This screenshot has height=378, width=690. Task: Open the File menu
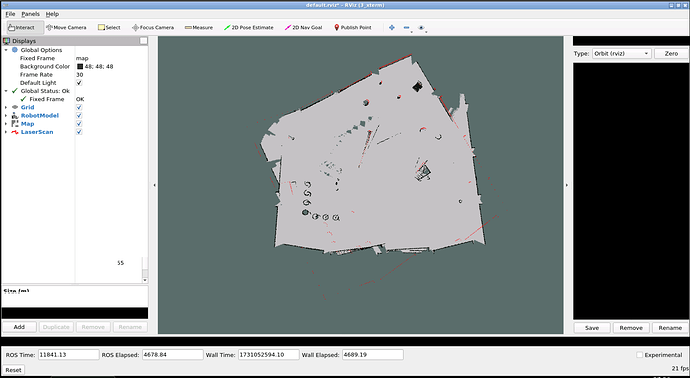click(10, 14)
